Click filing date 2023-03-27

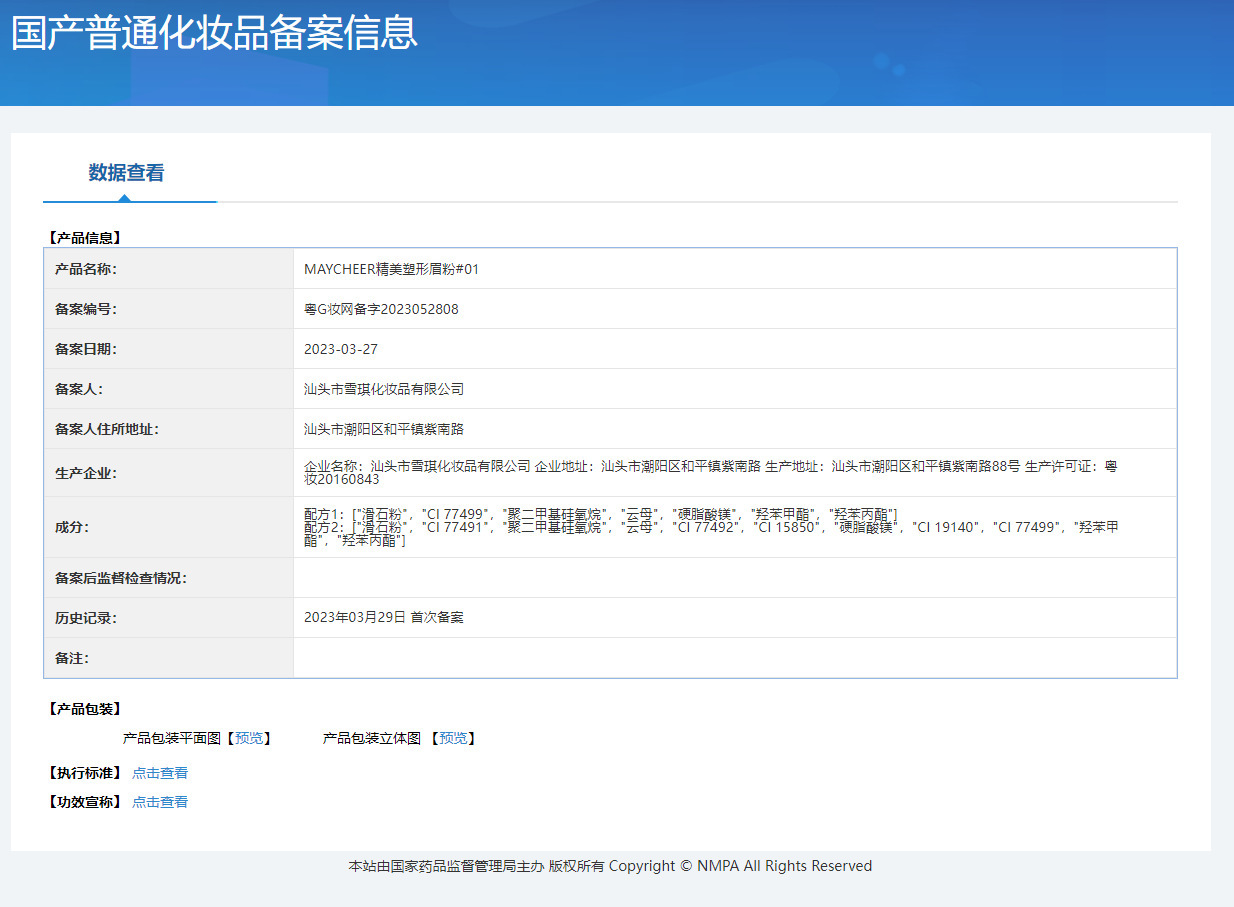[341, 349]
